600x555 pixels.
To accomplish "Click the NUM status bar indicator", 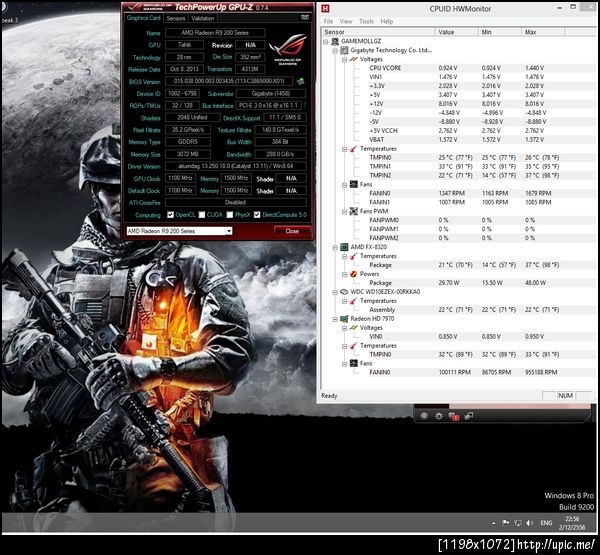I will click(565, 396).
